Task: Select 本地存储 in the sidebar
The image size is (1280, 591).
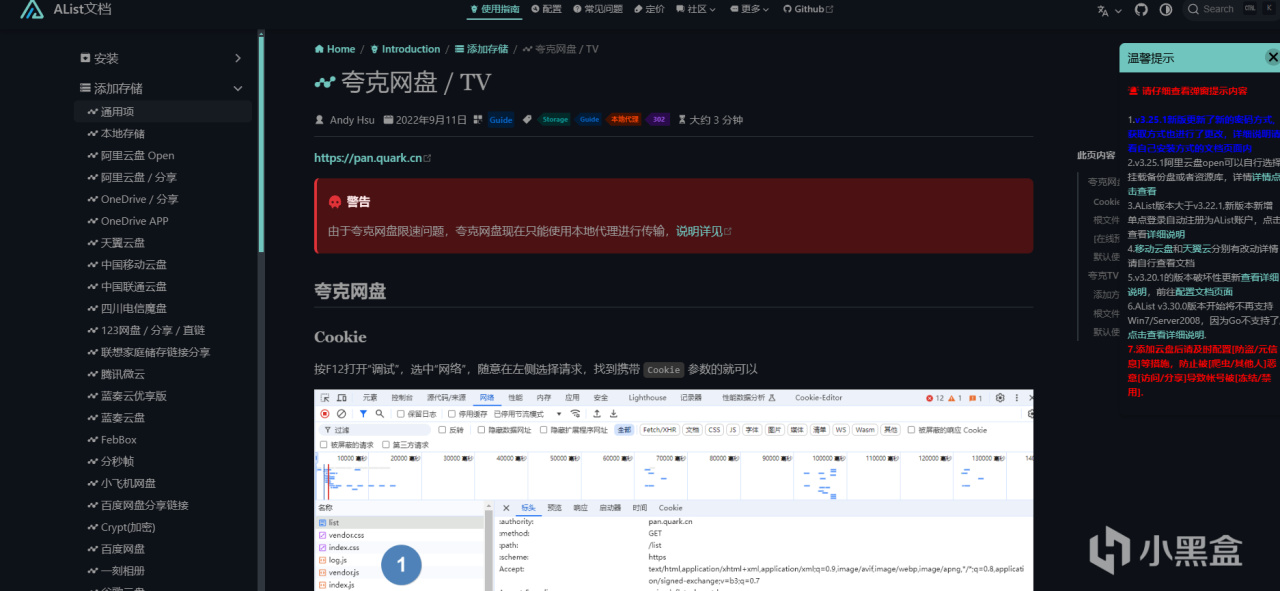Action: [162, 133]
